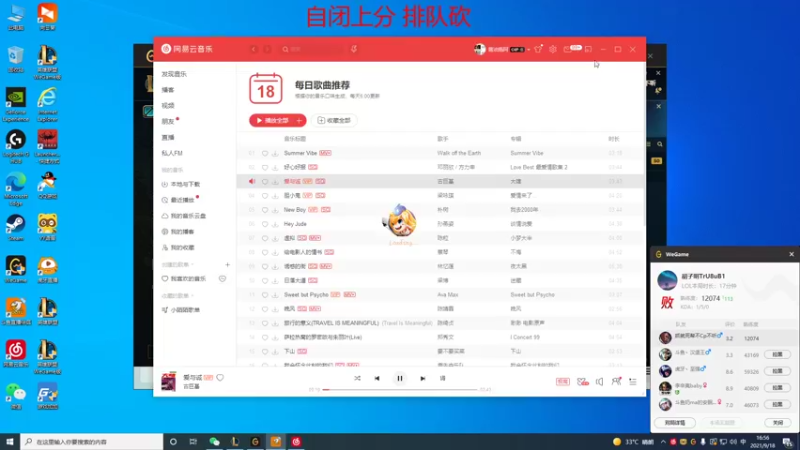Open Local and Downloads in sidebar
800x450 pixels.
[181, 184]
